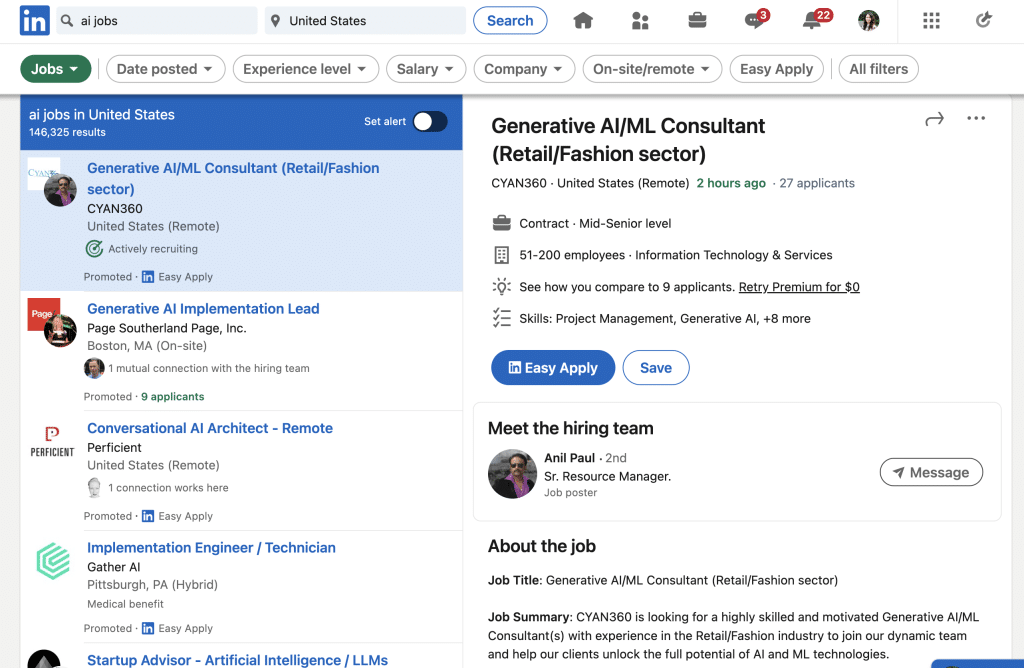This screenshot has width=1024, height=668.
Task: Toggle the Set alert switch
Action: pos(430,121)
